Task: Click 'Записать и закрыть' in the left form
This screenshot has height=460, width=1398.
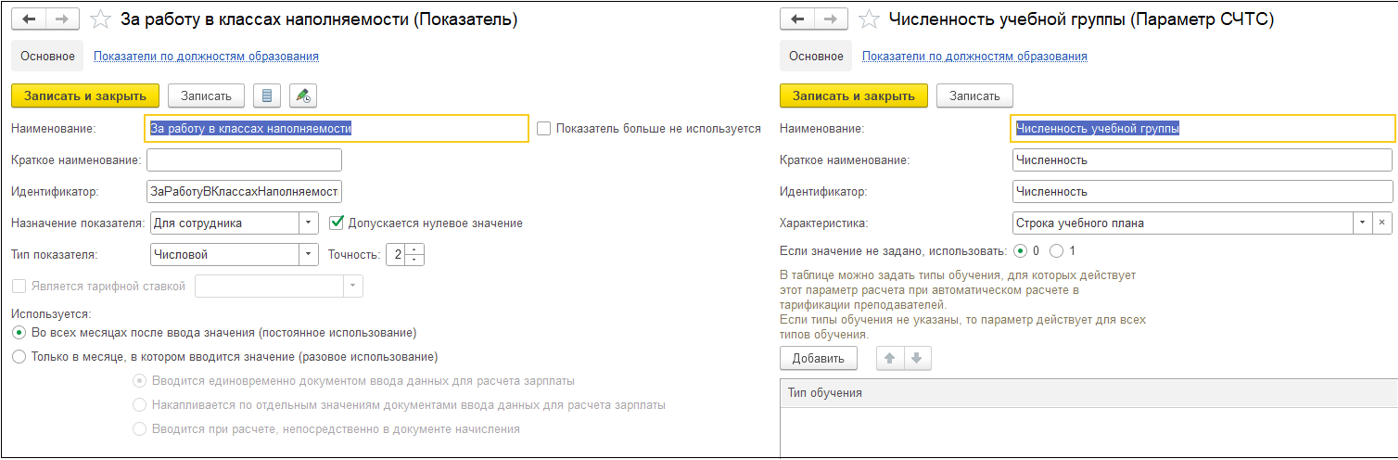Action: click(85, 96)
